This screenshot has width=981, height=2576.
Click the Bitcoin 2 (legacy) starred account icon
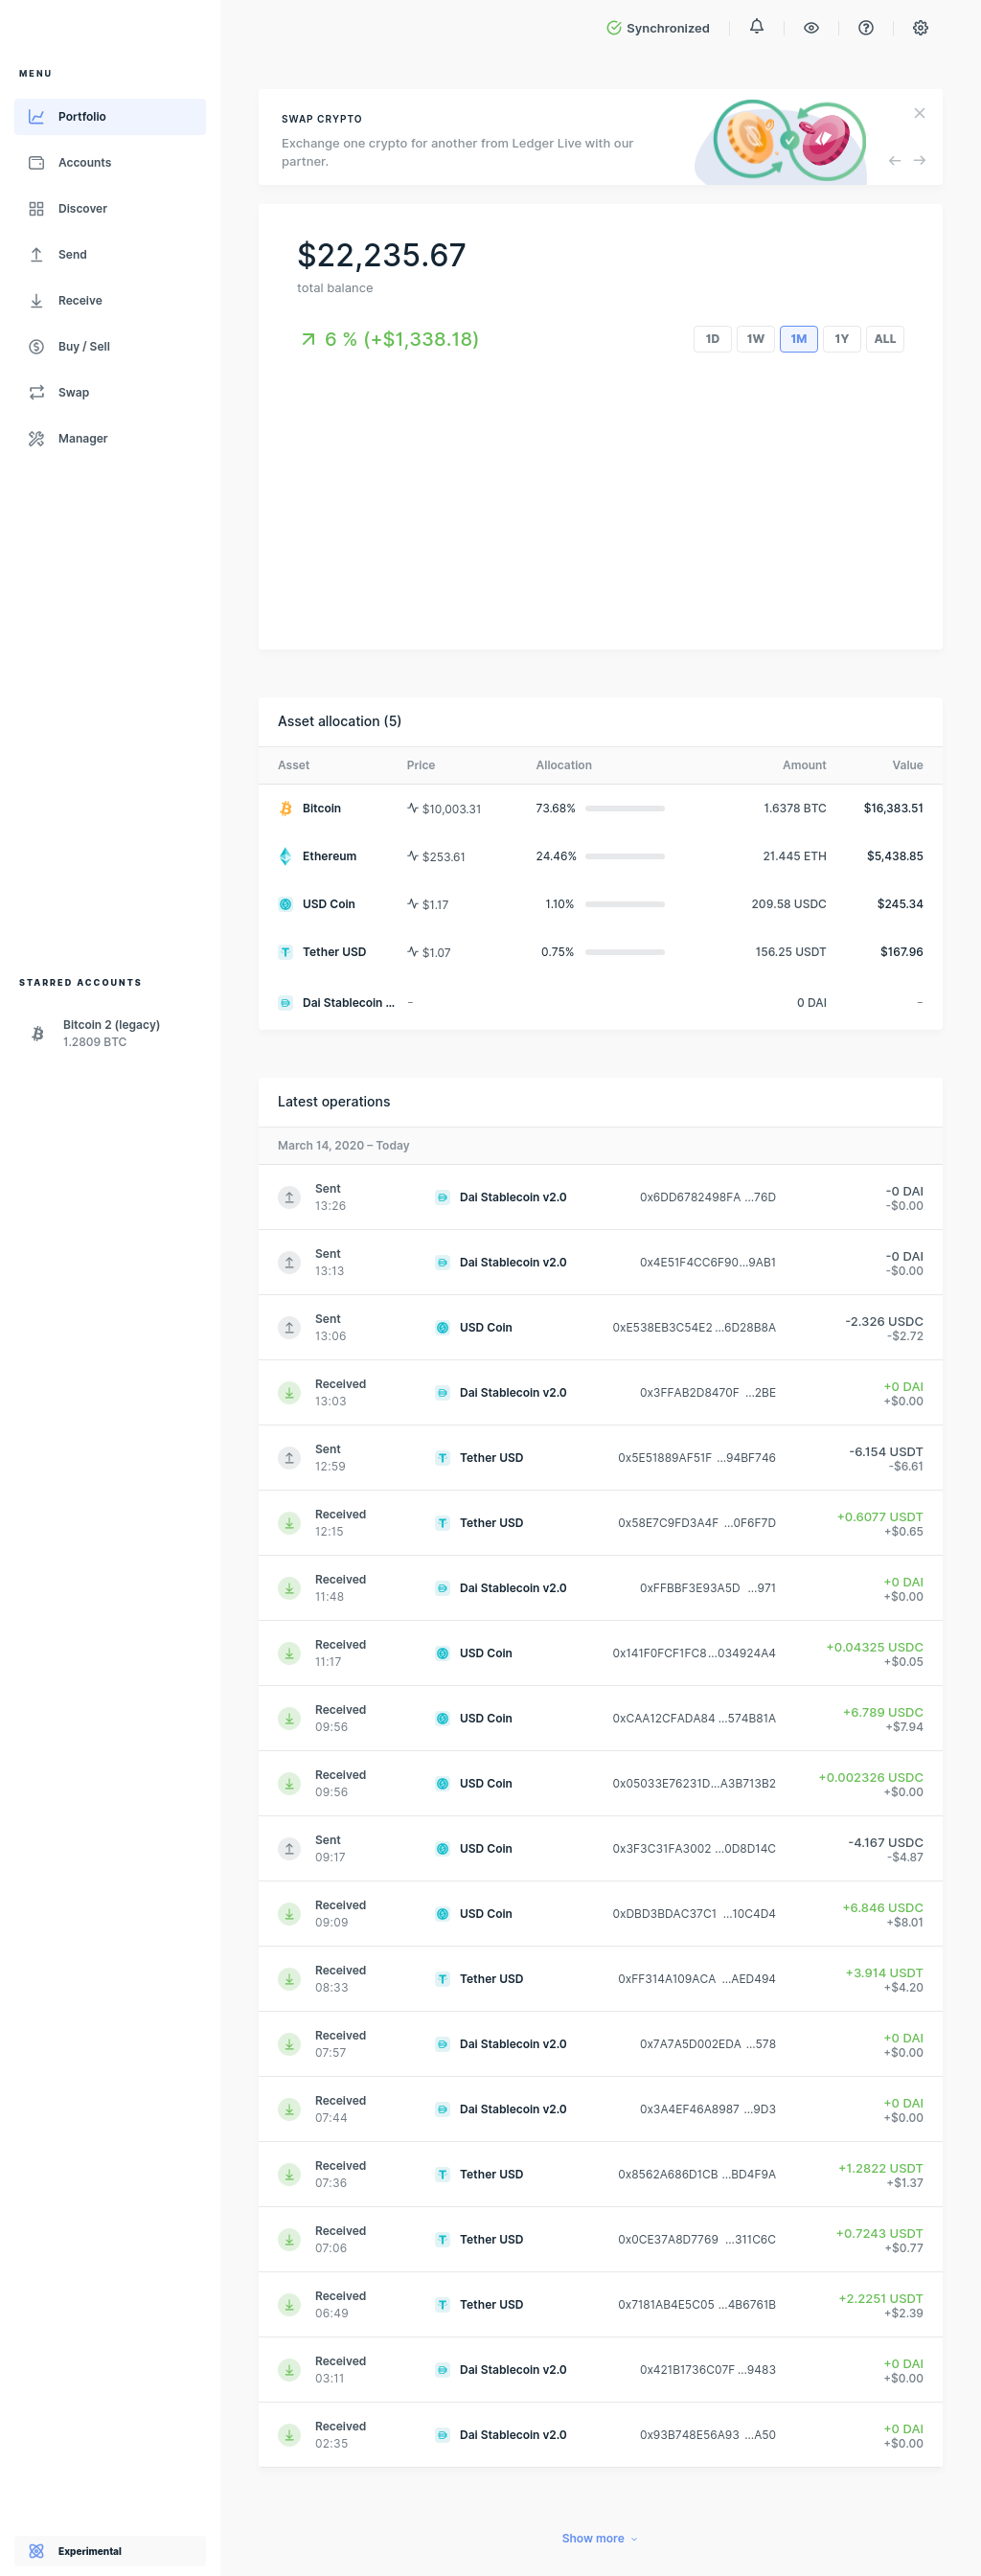37,1033
